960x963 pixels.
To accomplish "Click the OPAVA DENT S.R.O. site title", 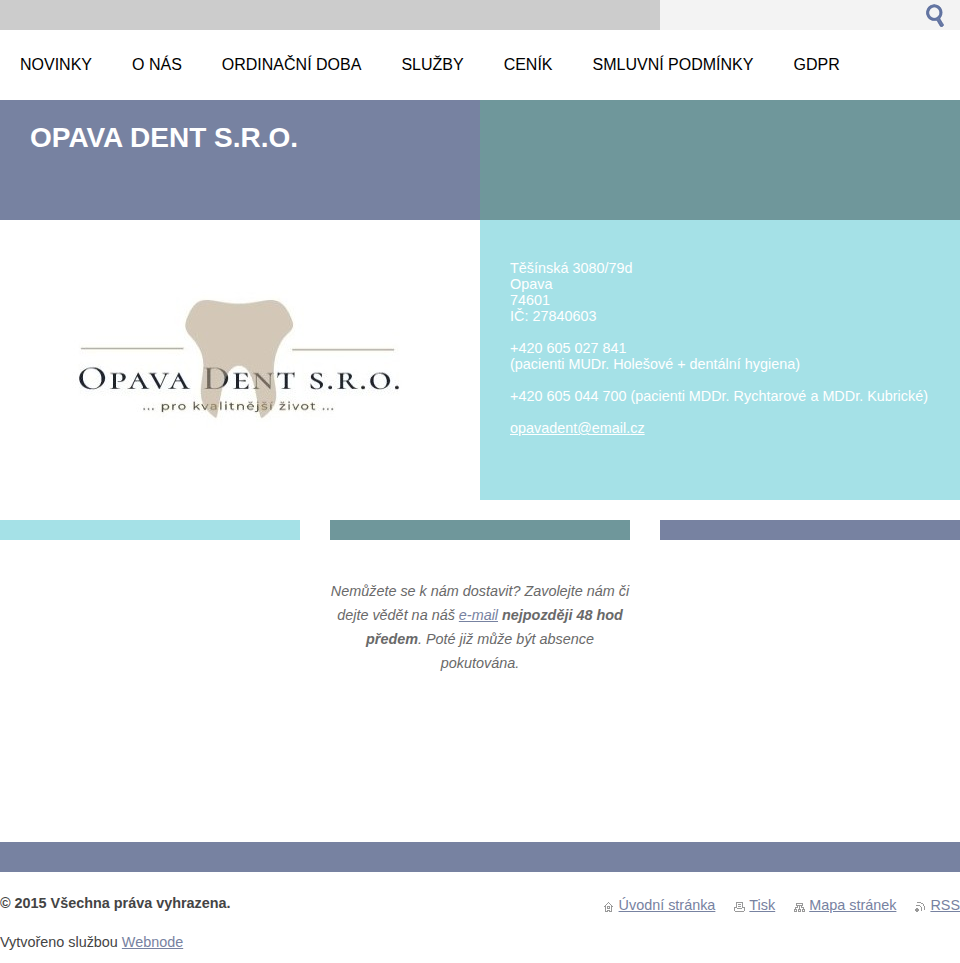I will [x=164, y=138].
